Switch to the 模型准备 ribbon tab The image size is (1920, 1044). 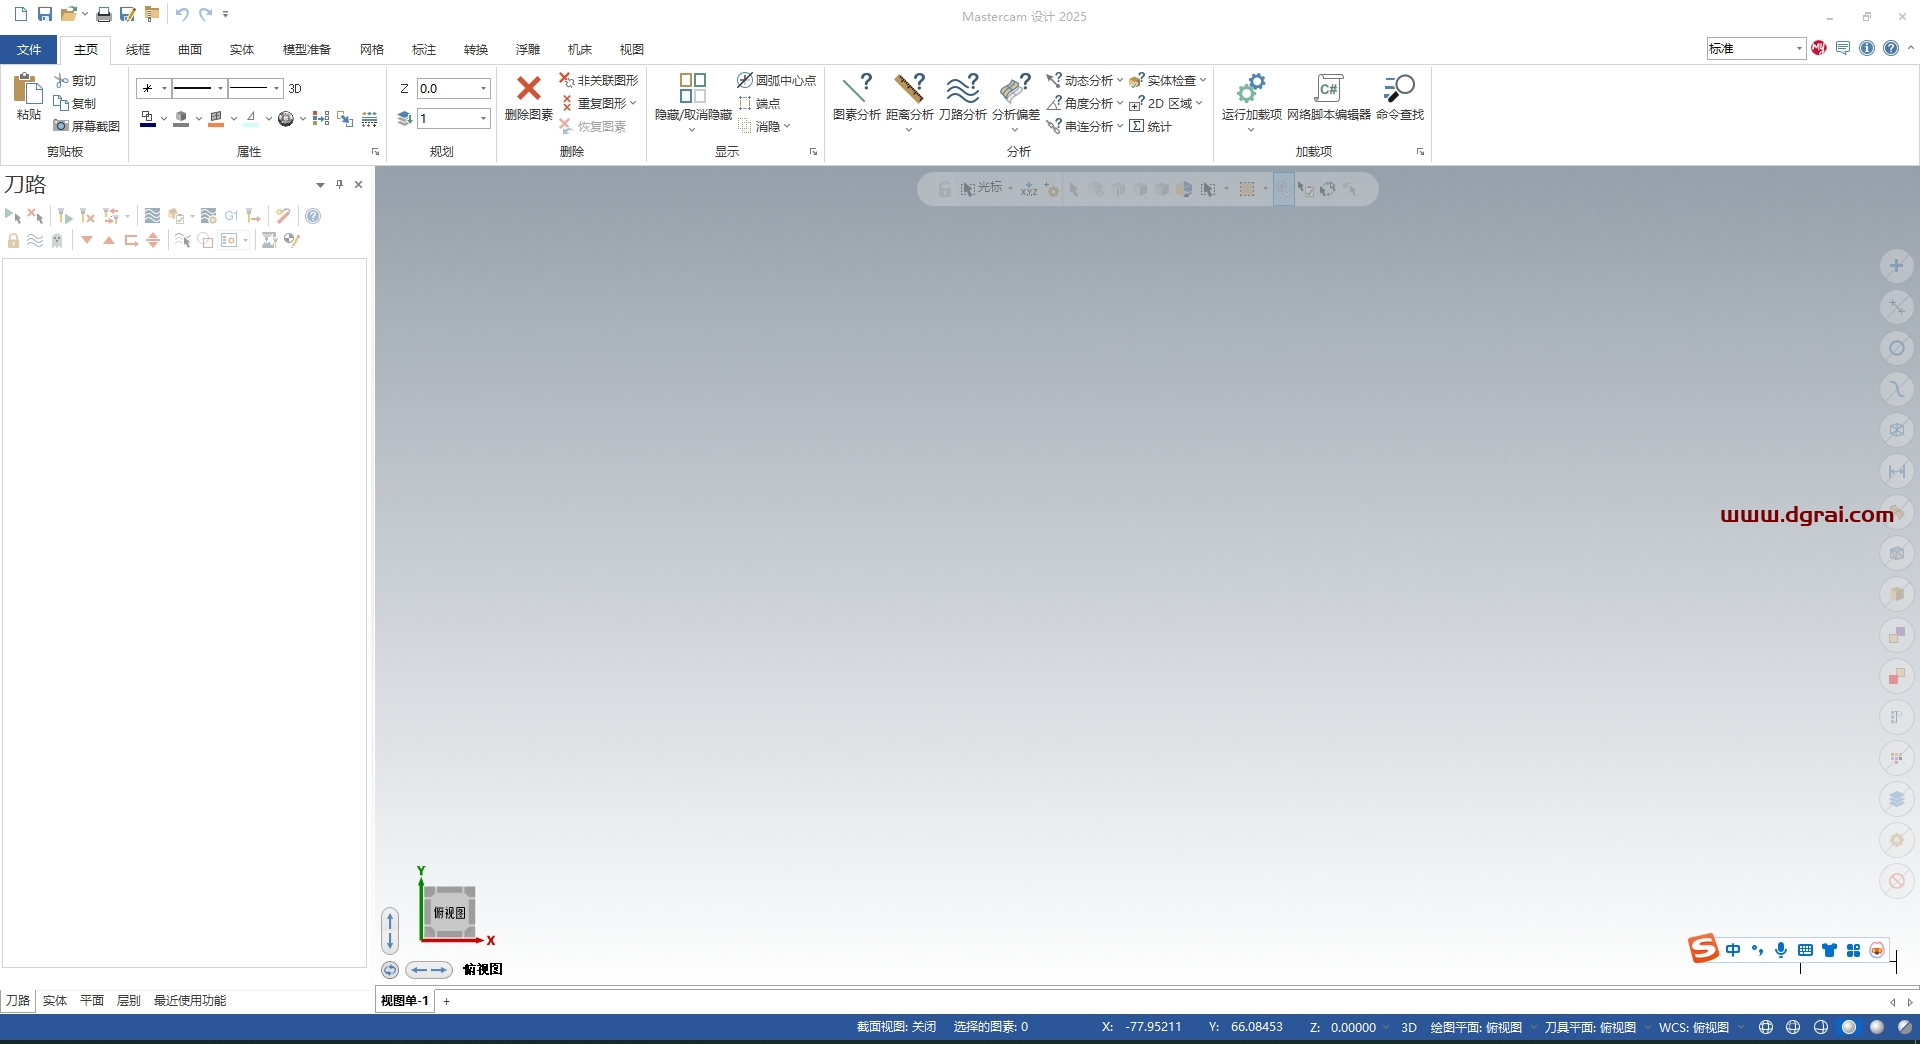pos(307,50)
